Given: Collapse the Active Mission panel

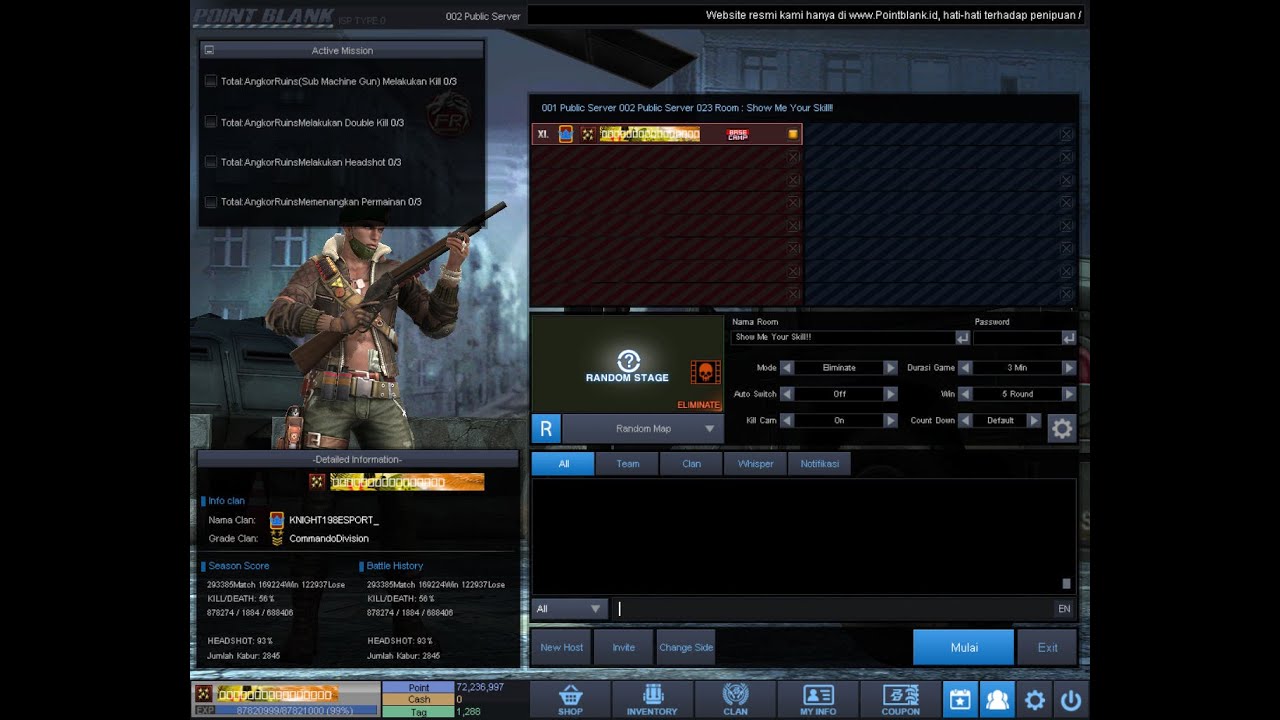Looking at the screenshot, I should click(x=209, y=50).
